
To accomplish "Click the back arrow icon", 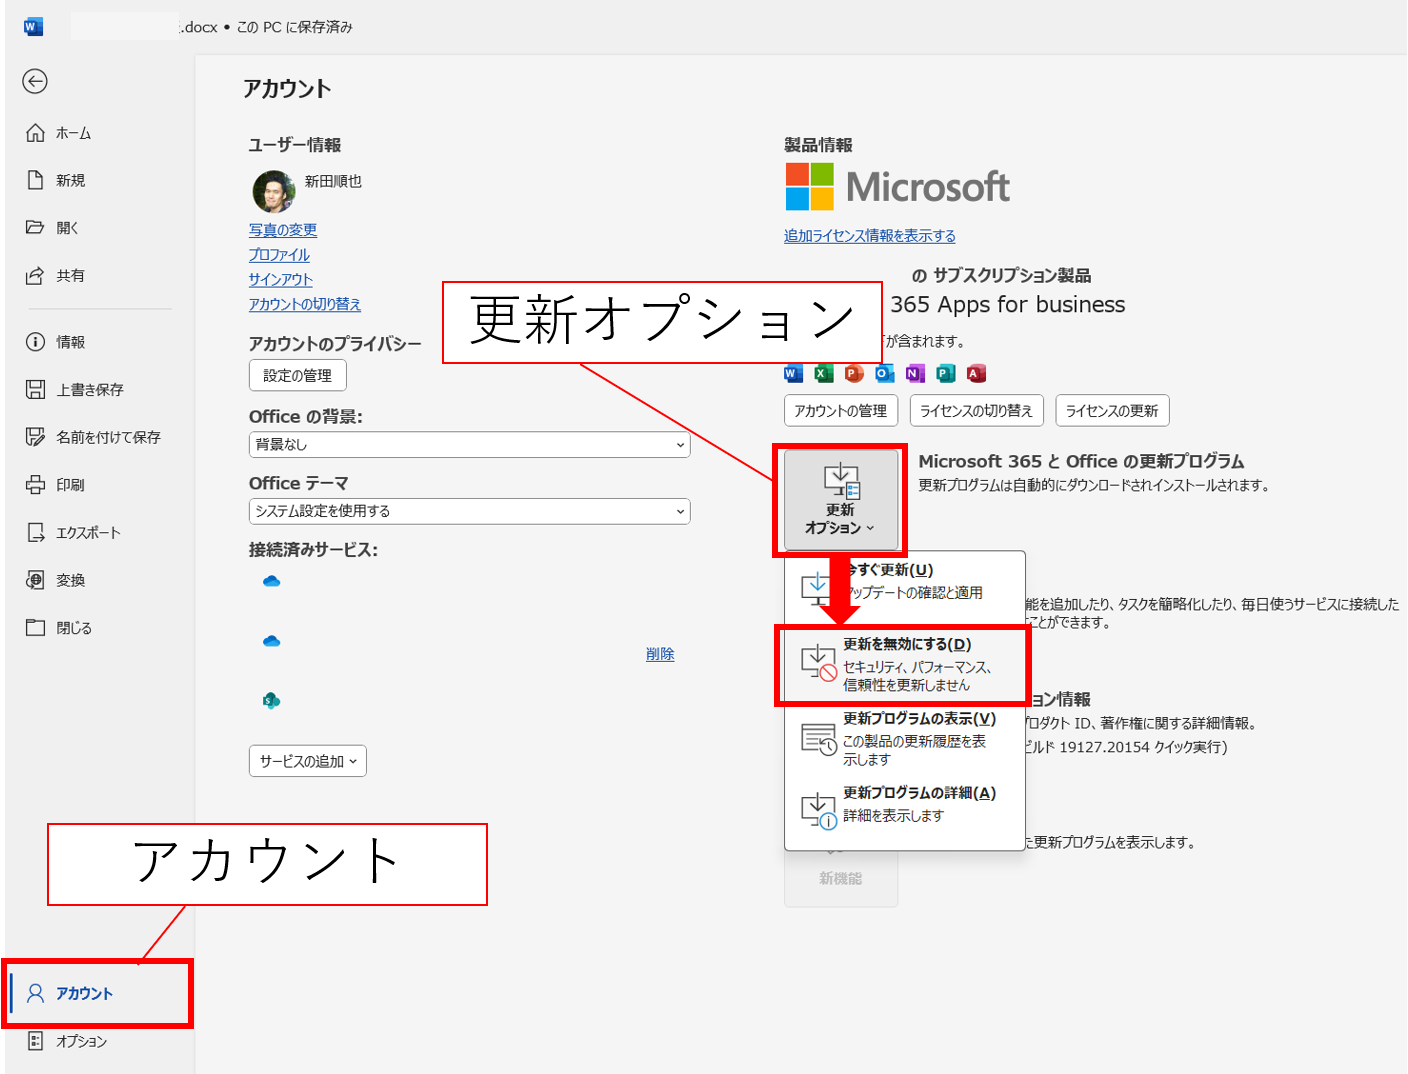I will (x=35, y=82).
